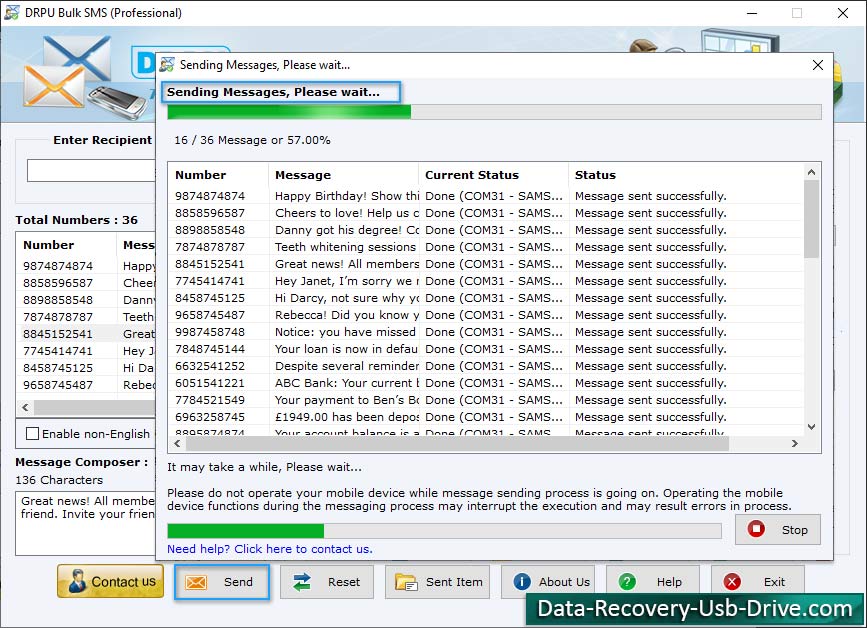This screenshot has height=628, width=867.
Task: Click the dialog's title bar app icon
Action: tap(167, 65)
